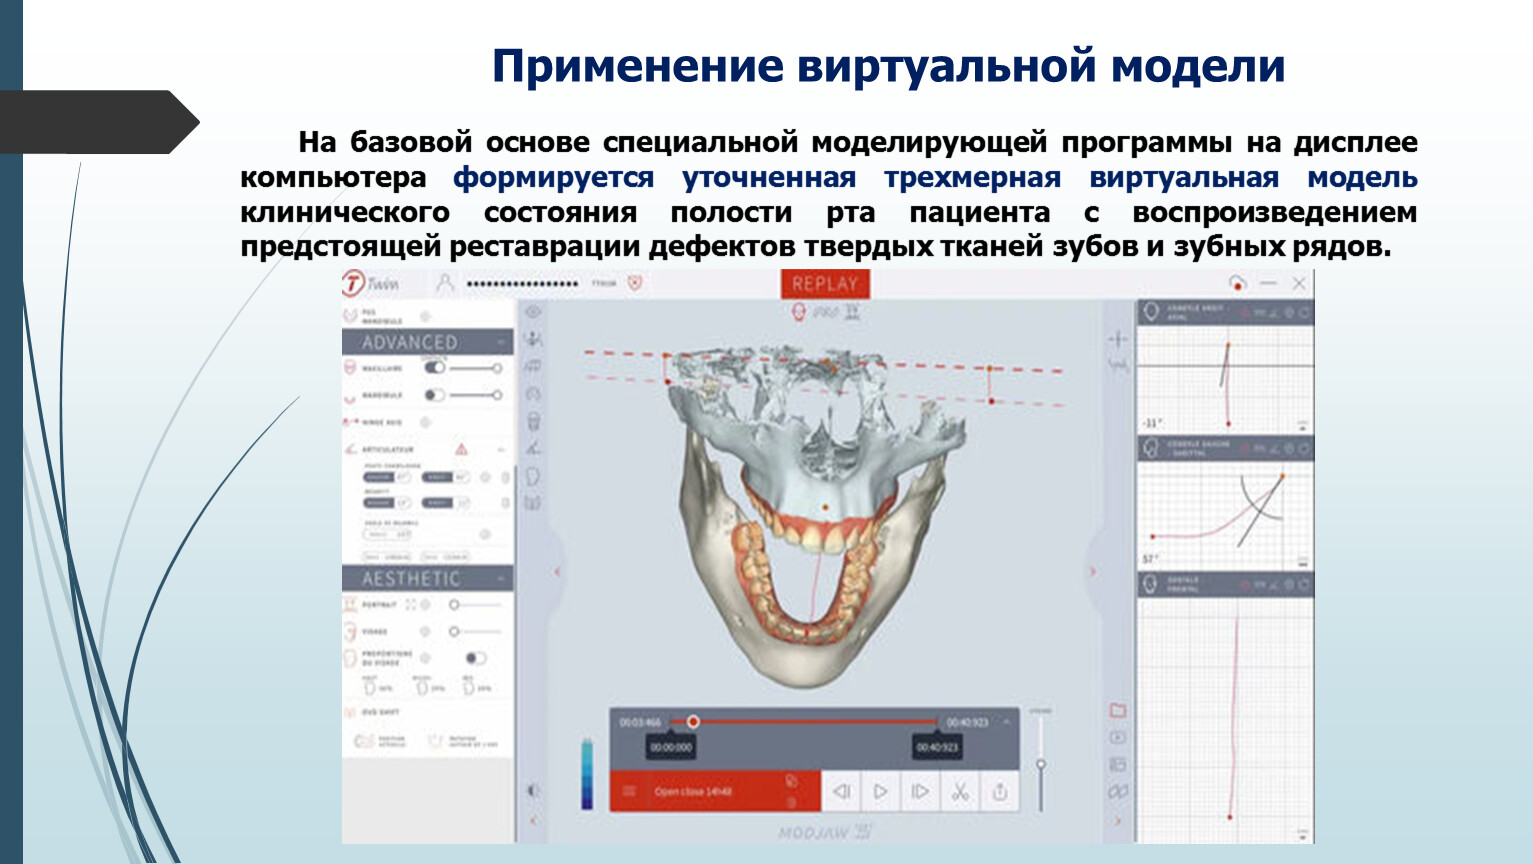Step to the next frame
1533x864 pixels.
(x=920, y=792)
